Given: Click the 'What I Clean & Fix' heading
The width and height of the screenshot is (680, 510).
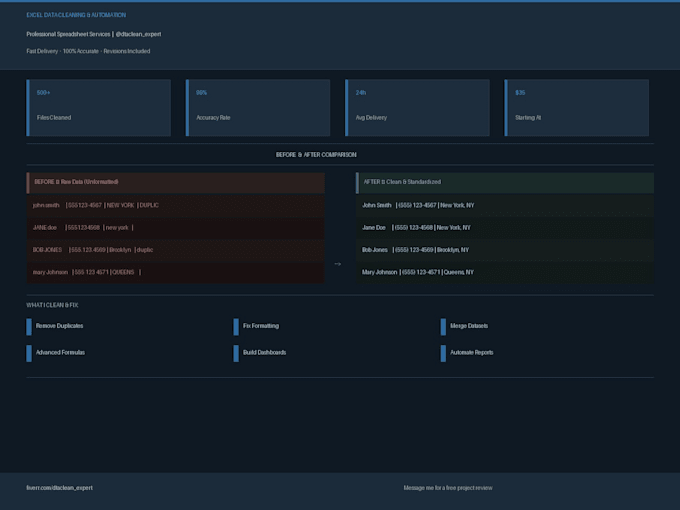Looking at the screenshot, I should pyautogui.click(x=52, y=305).
